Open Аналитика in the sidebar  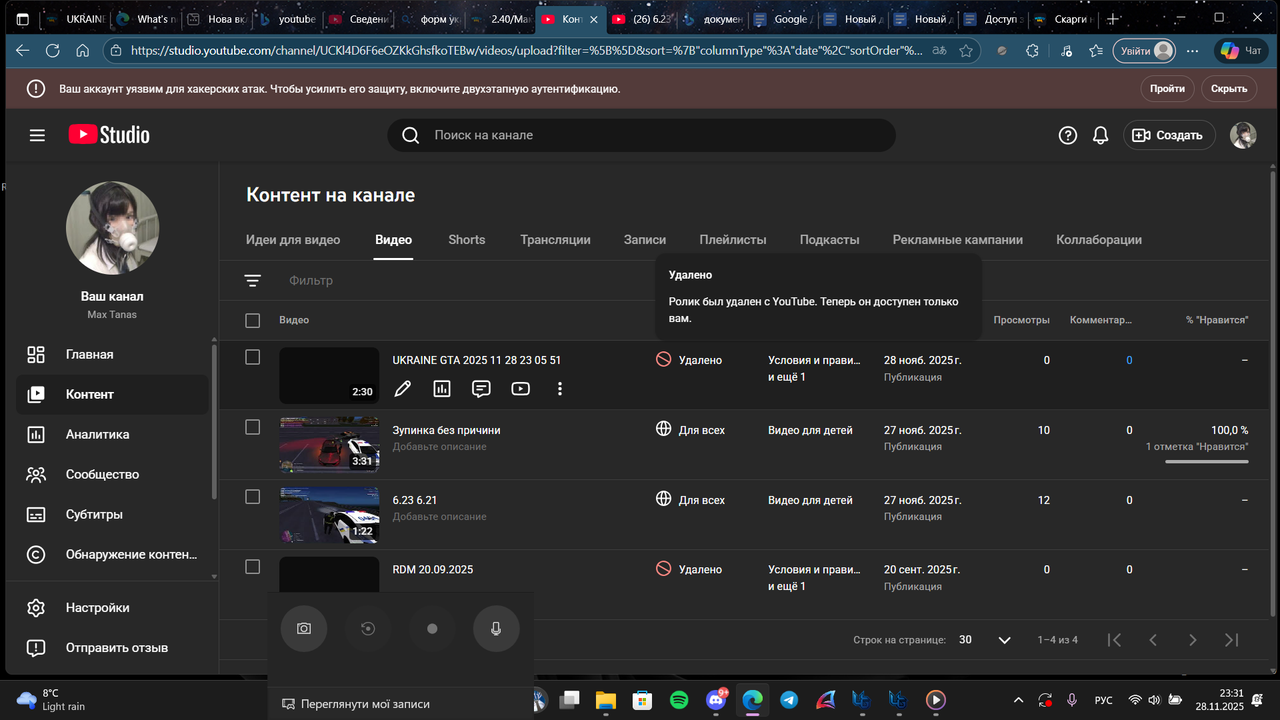click(x=112, y=435)
